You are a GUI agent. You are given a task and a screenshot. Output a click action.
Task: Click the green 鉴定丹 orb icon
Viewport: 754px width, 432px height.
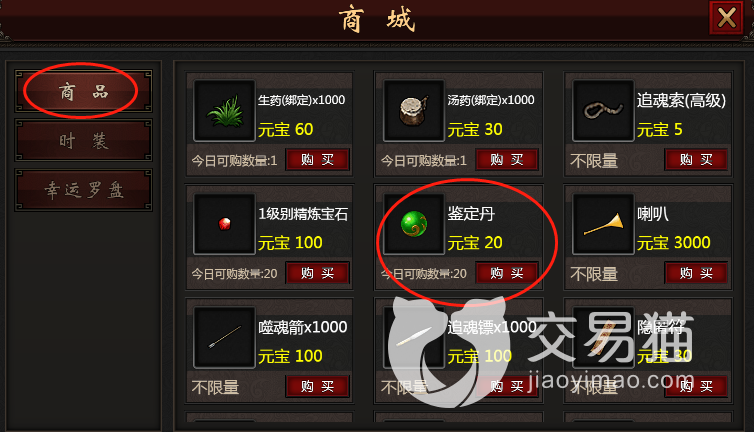point(414,224)
